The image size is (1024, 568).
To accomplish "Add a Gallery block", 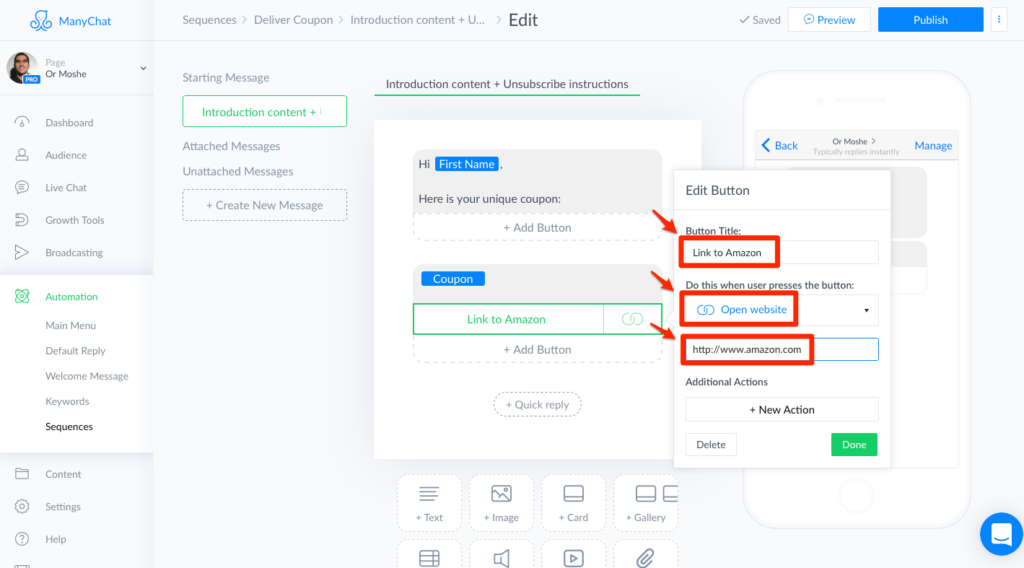I will click(x=645, y=503).
